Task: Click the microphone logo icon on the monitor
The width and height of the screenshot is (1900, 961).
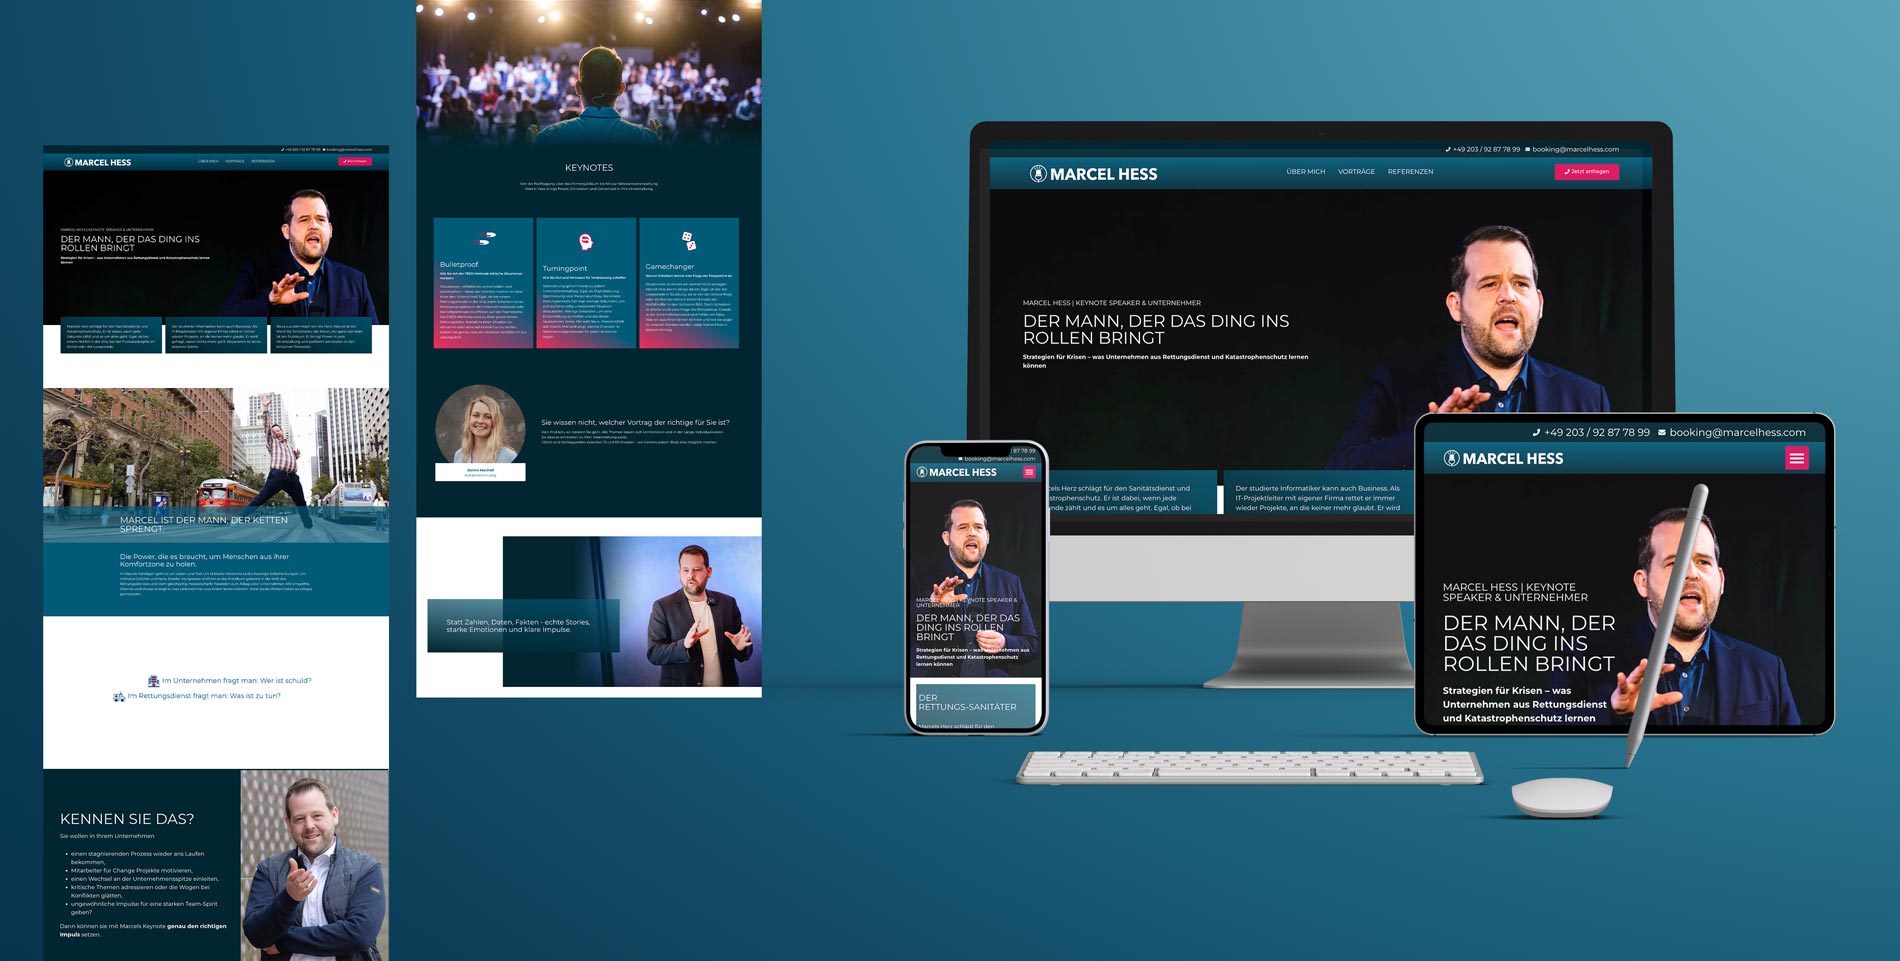Action: pos(1038,174)
